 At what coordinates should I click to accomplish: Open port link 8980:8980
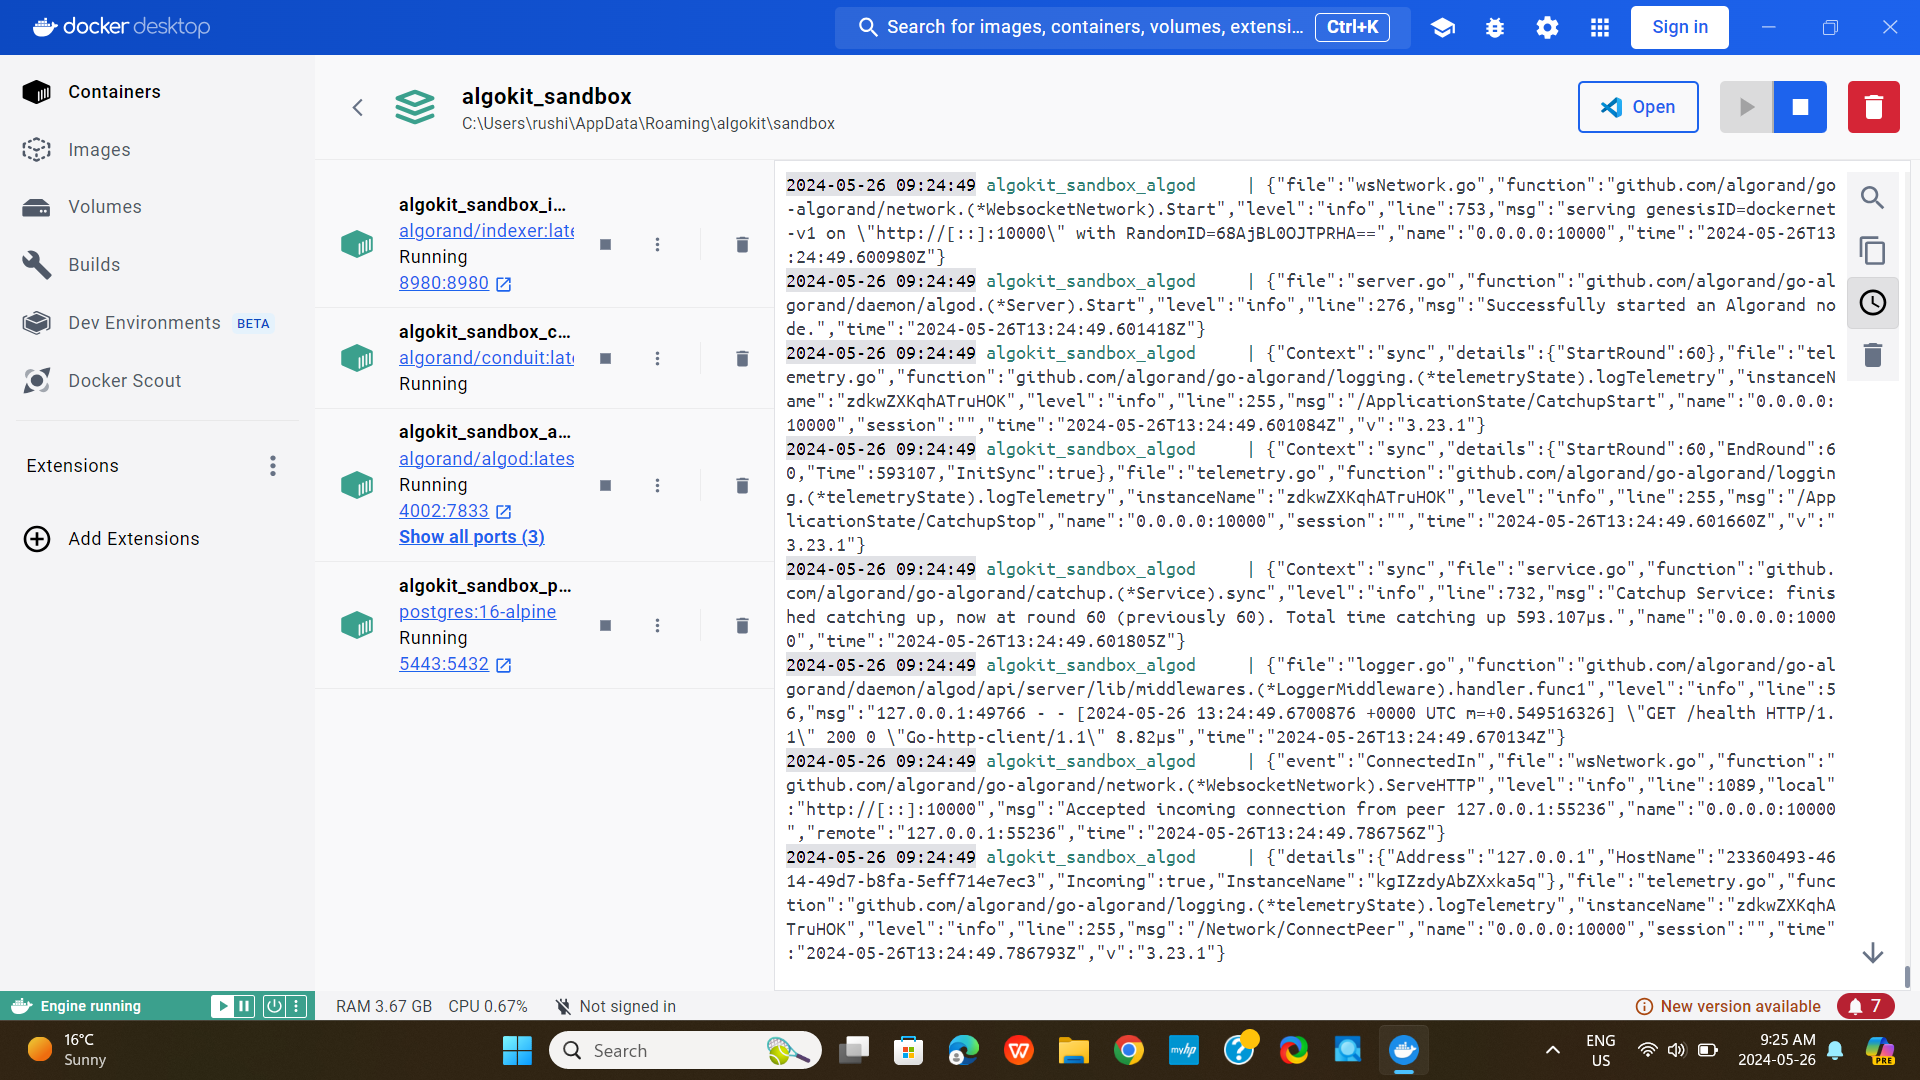click(x=444, y=283)
